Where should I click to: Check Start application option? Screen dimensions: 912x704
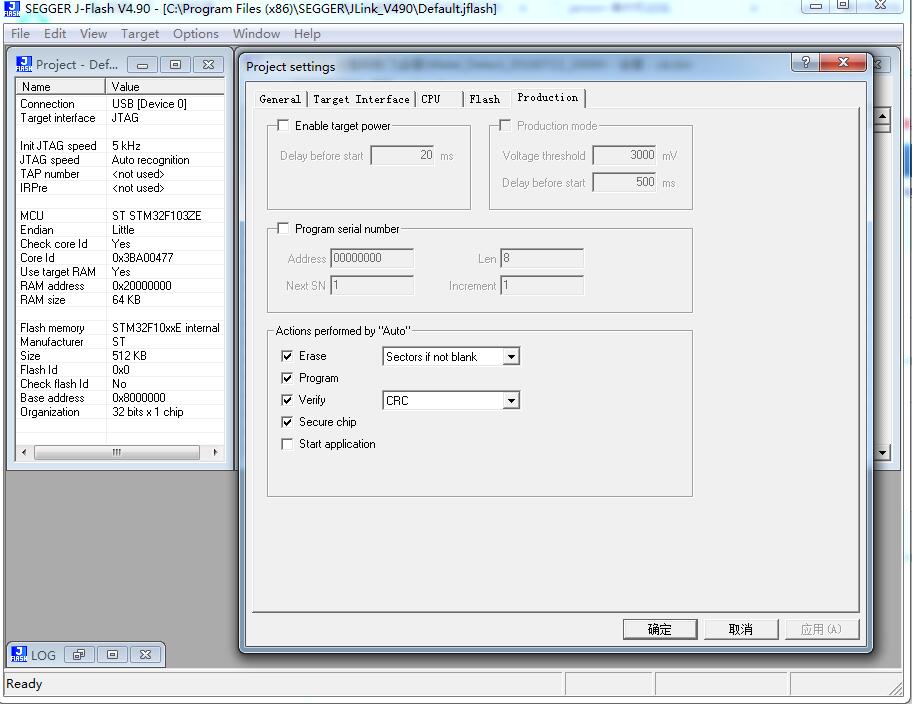[287, 444]
